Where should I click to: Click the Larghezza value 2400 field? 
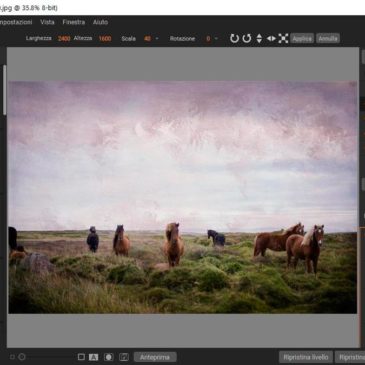point(64,39)
